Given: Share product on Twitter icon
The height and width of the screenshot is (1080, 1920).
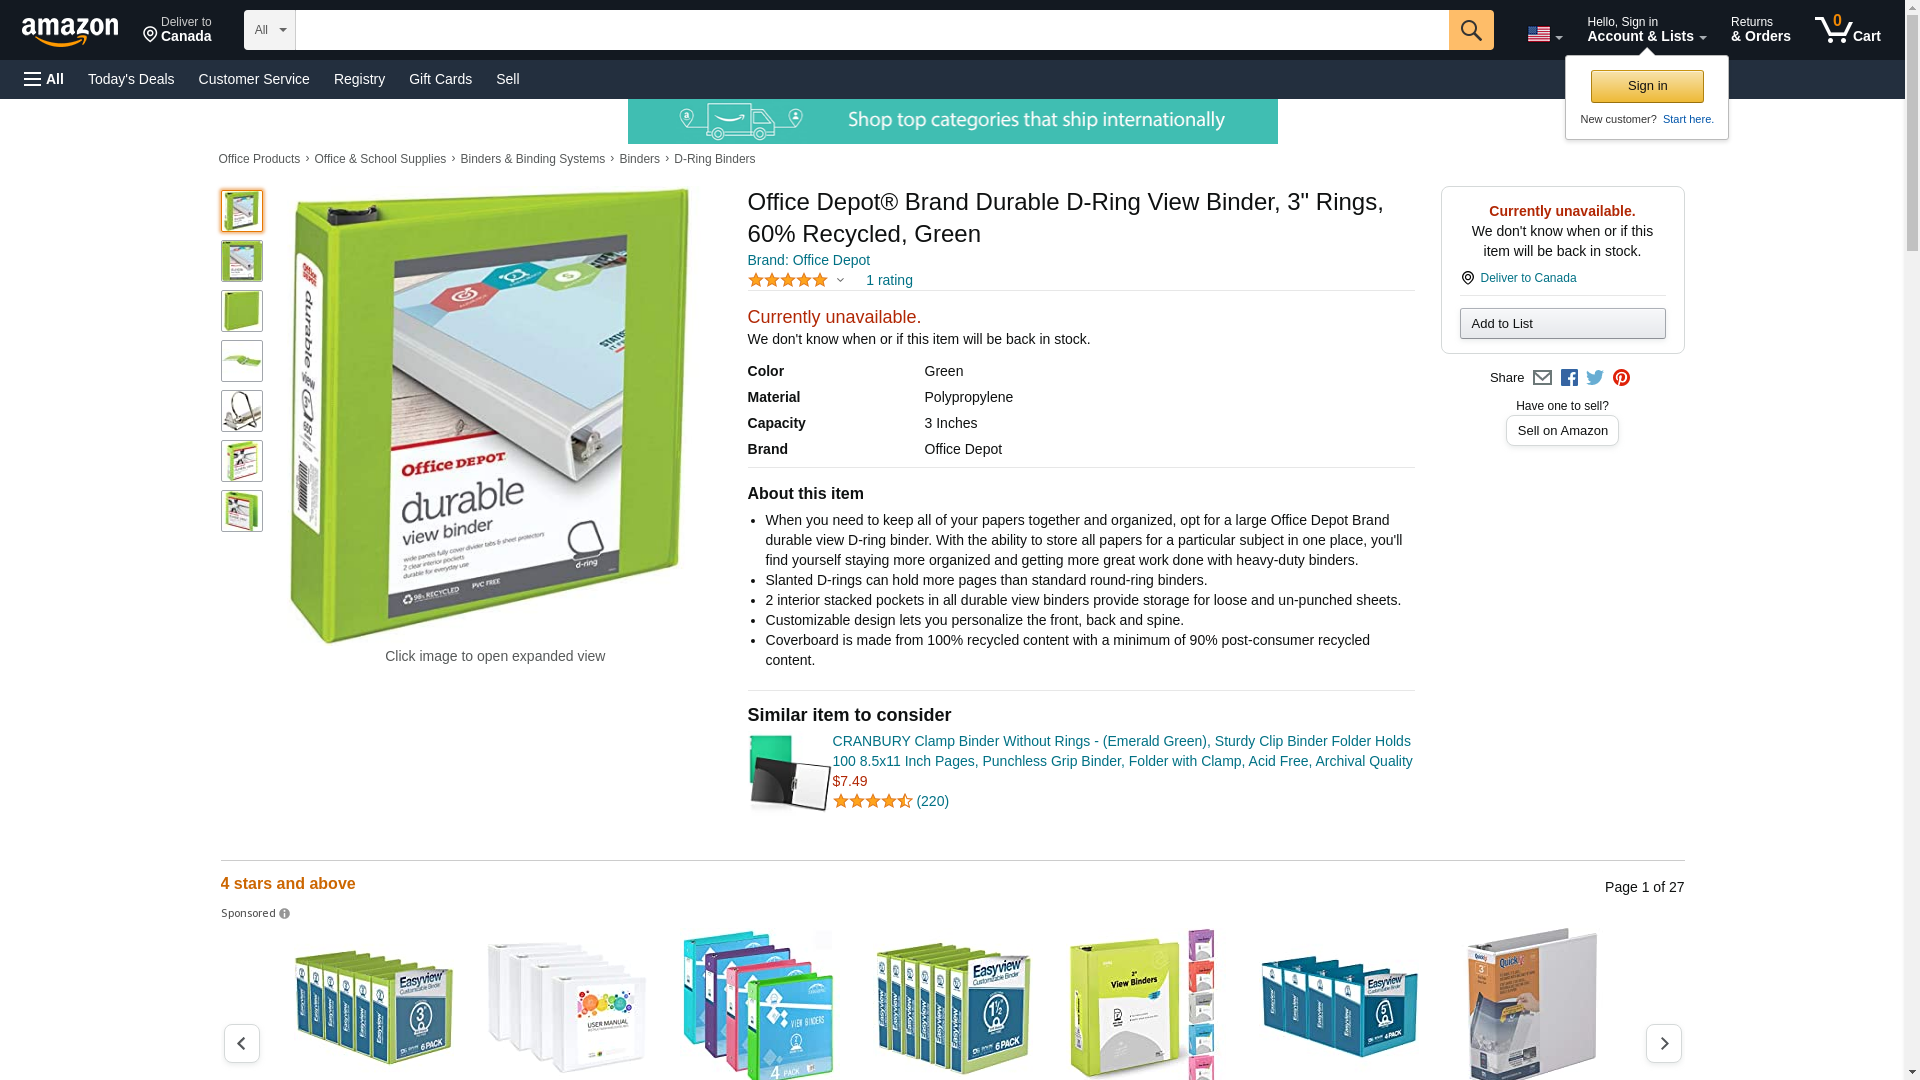Looking at the screenshot, I should [x=1595, y=378].
